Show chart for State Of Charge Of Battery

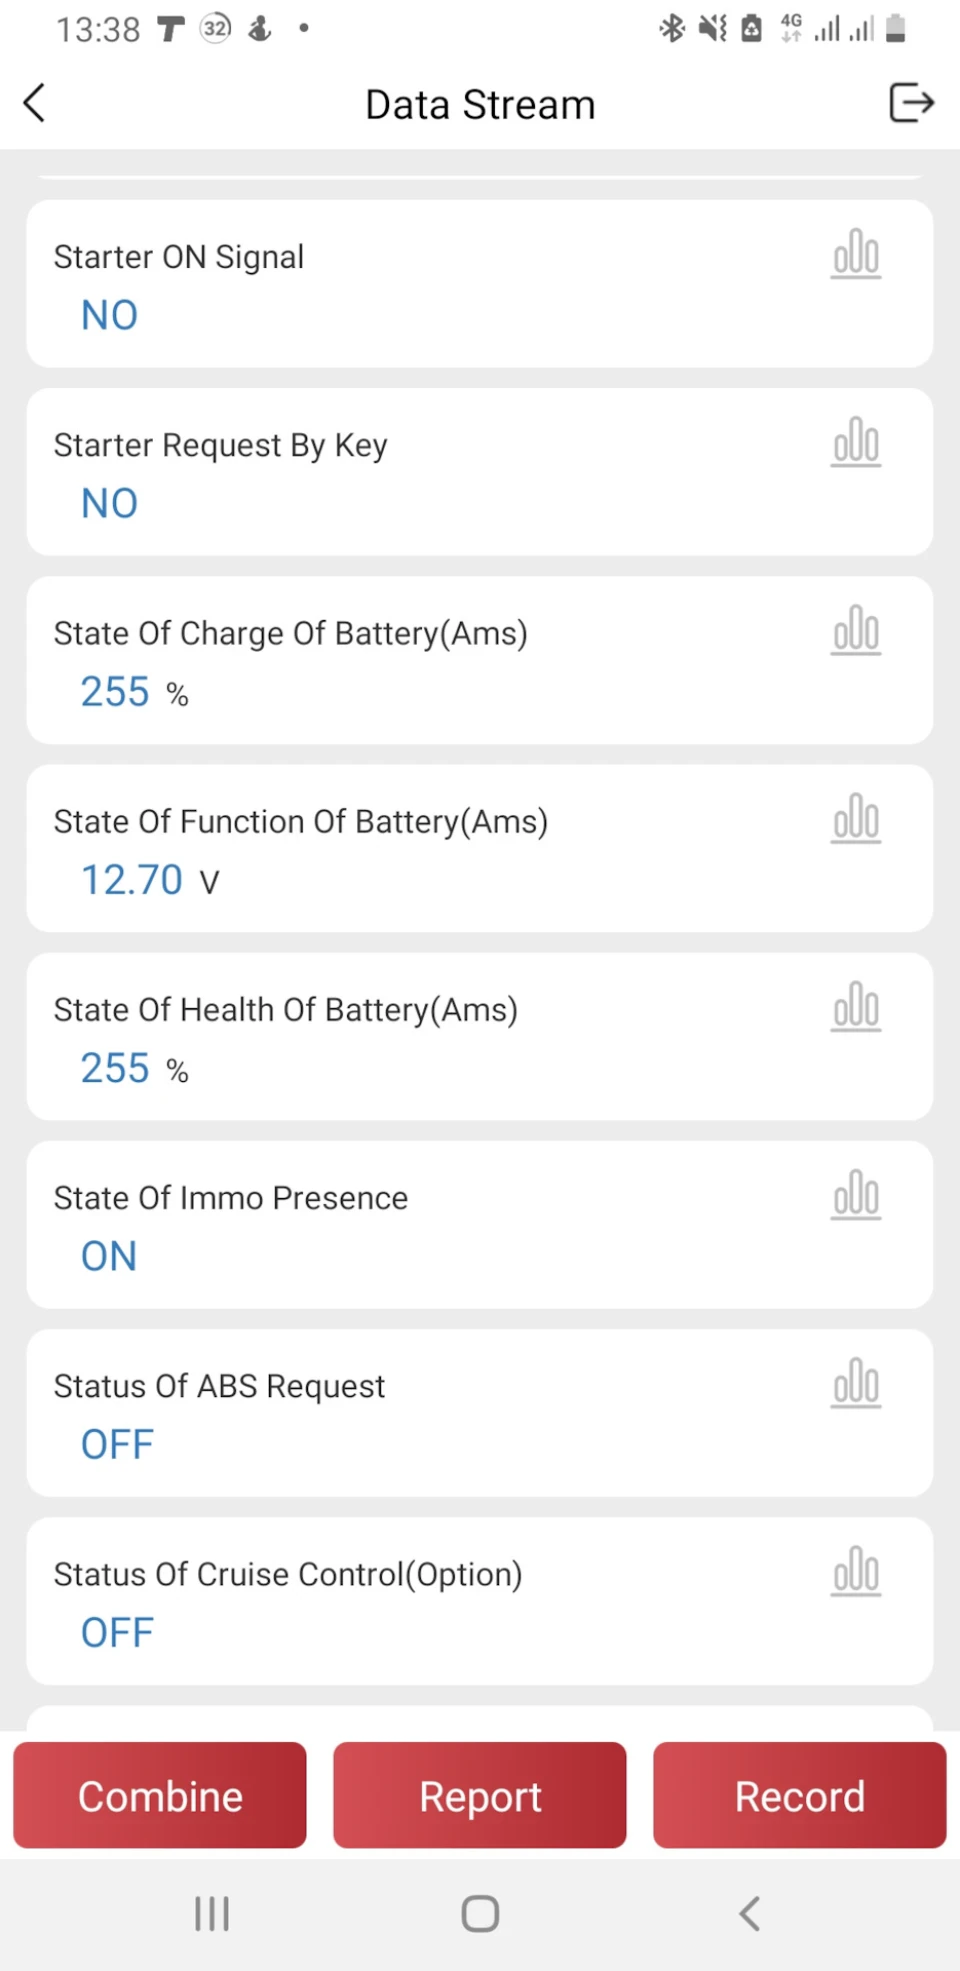coord(856,630)
